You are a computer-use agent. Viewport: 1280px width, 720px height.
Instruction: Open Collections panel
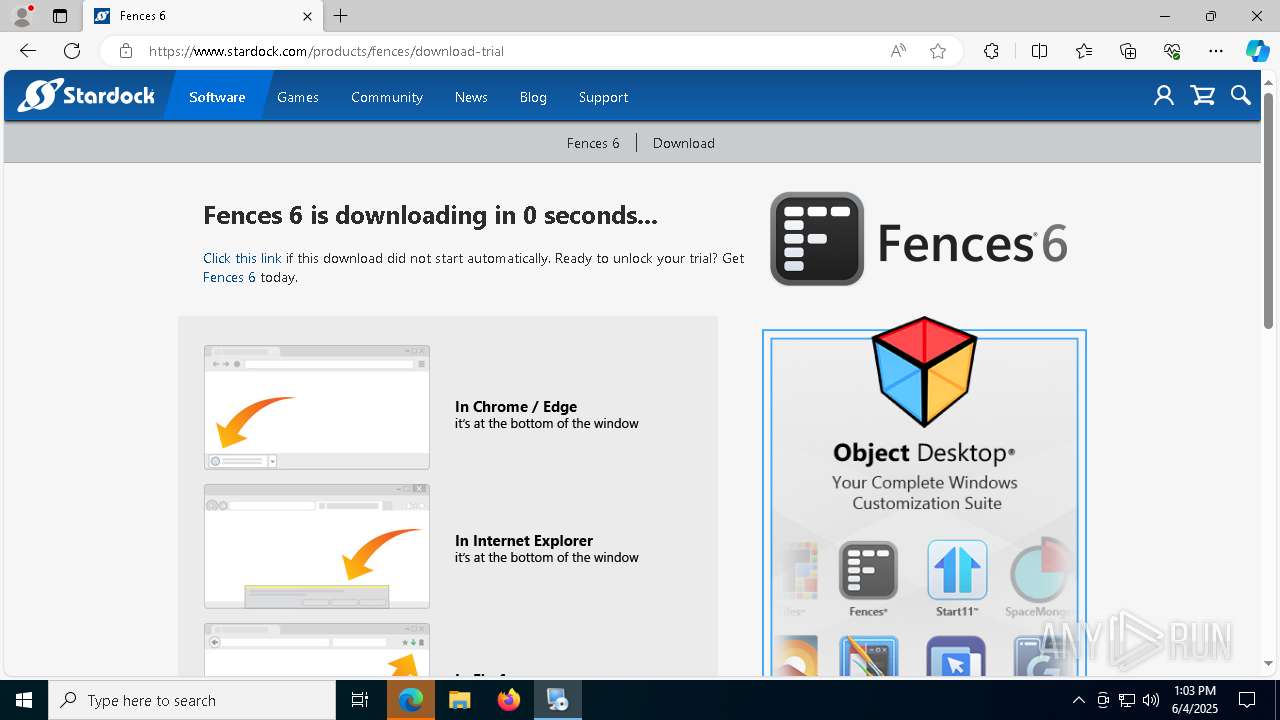click(x=1128, y=51)
